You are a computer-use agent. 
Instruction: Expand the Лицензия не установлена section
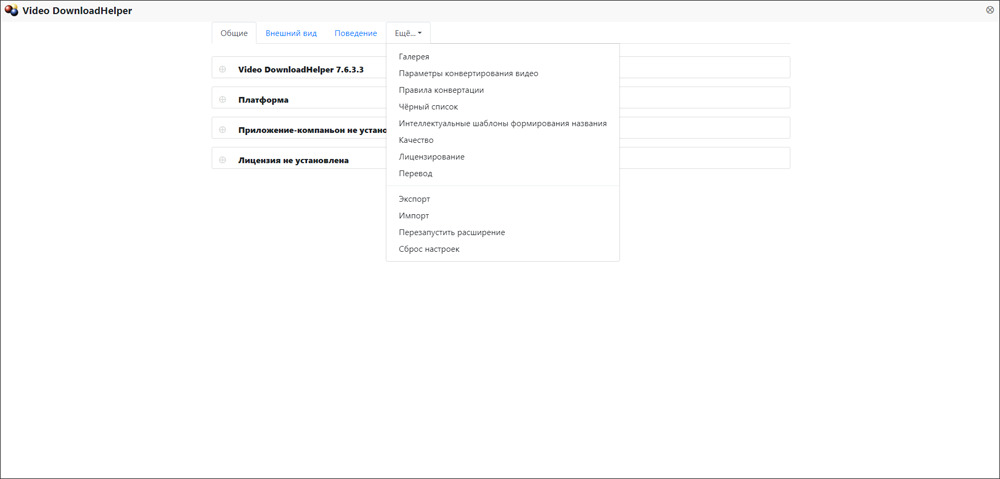click(x=223, y=160)
